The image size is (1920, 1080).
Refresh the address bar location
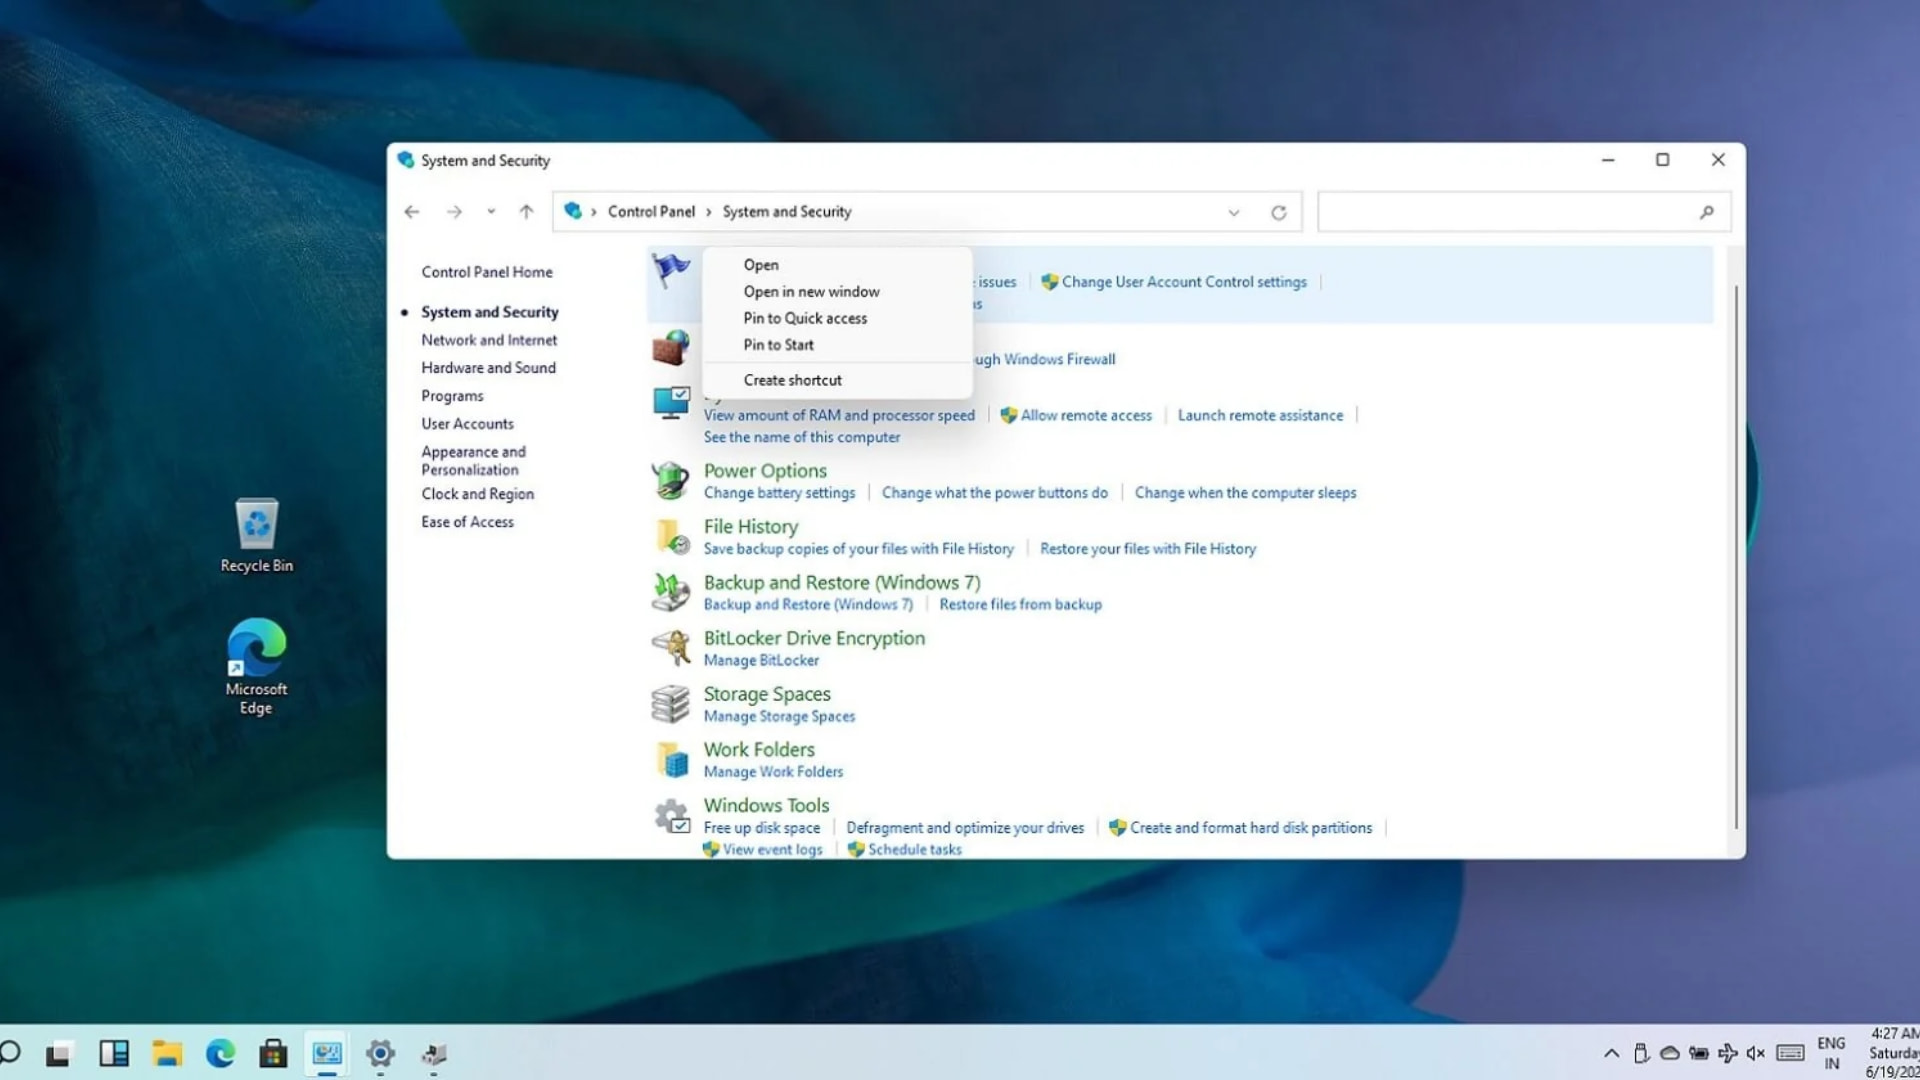point(1278,212)
